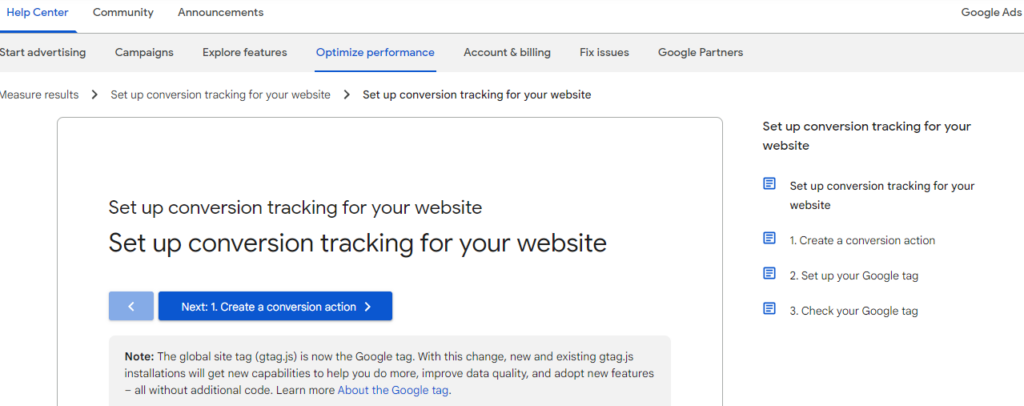This screenshot has height=406, width=1024.
Task: Open the Google Partners menu item
Action: [700, 52]
